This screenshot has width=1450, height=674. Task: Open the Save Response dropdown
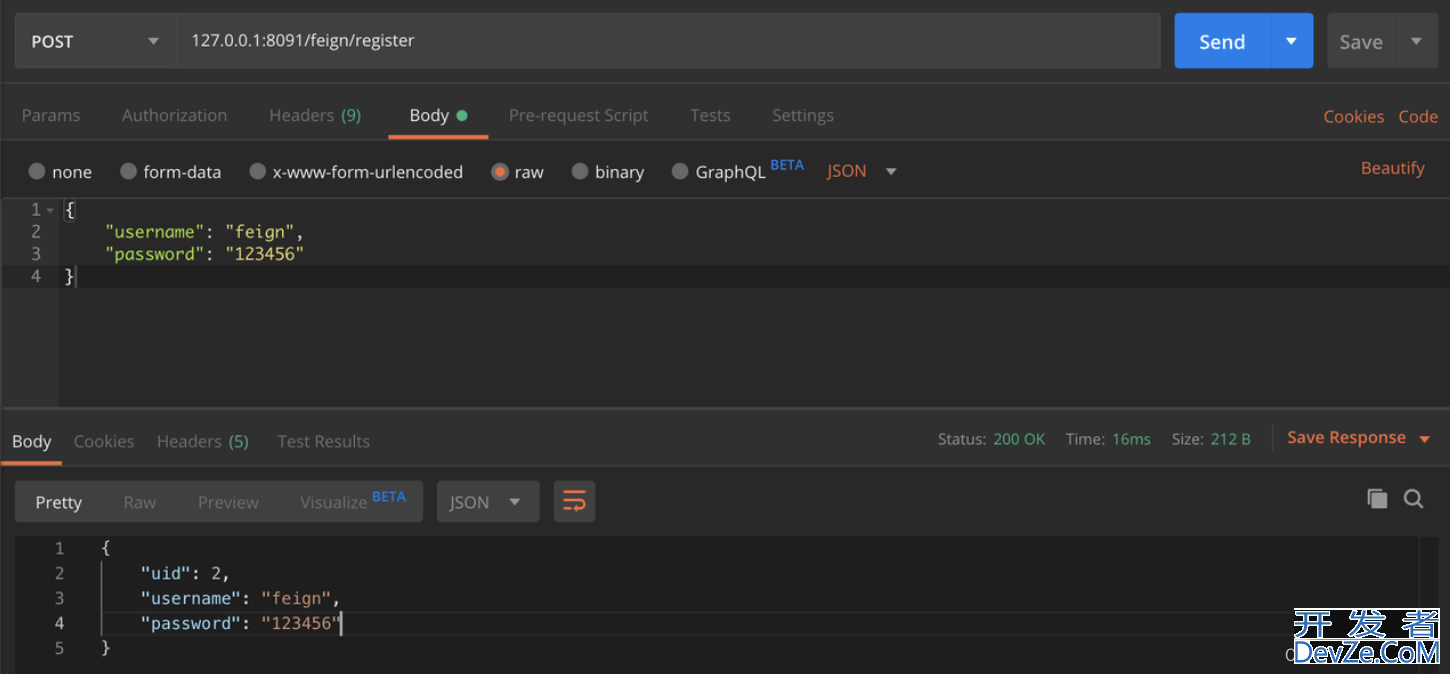coord(1358,438)
